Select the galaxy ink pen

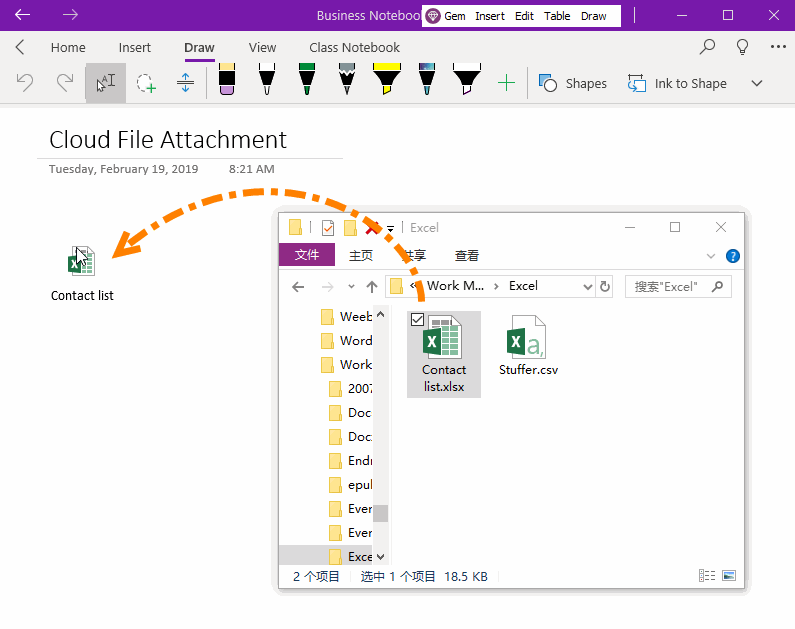(427, 79)
